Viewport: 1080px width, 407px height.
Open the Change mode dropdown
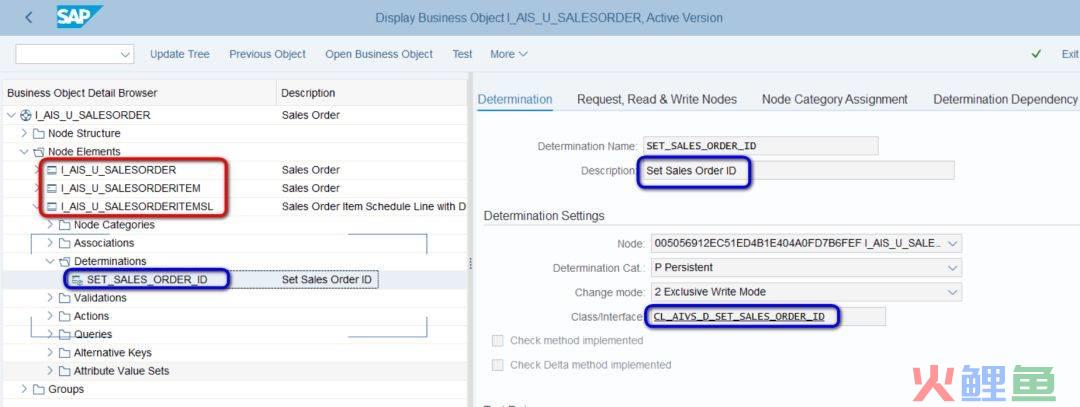click(x=953, y=292)
